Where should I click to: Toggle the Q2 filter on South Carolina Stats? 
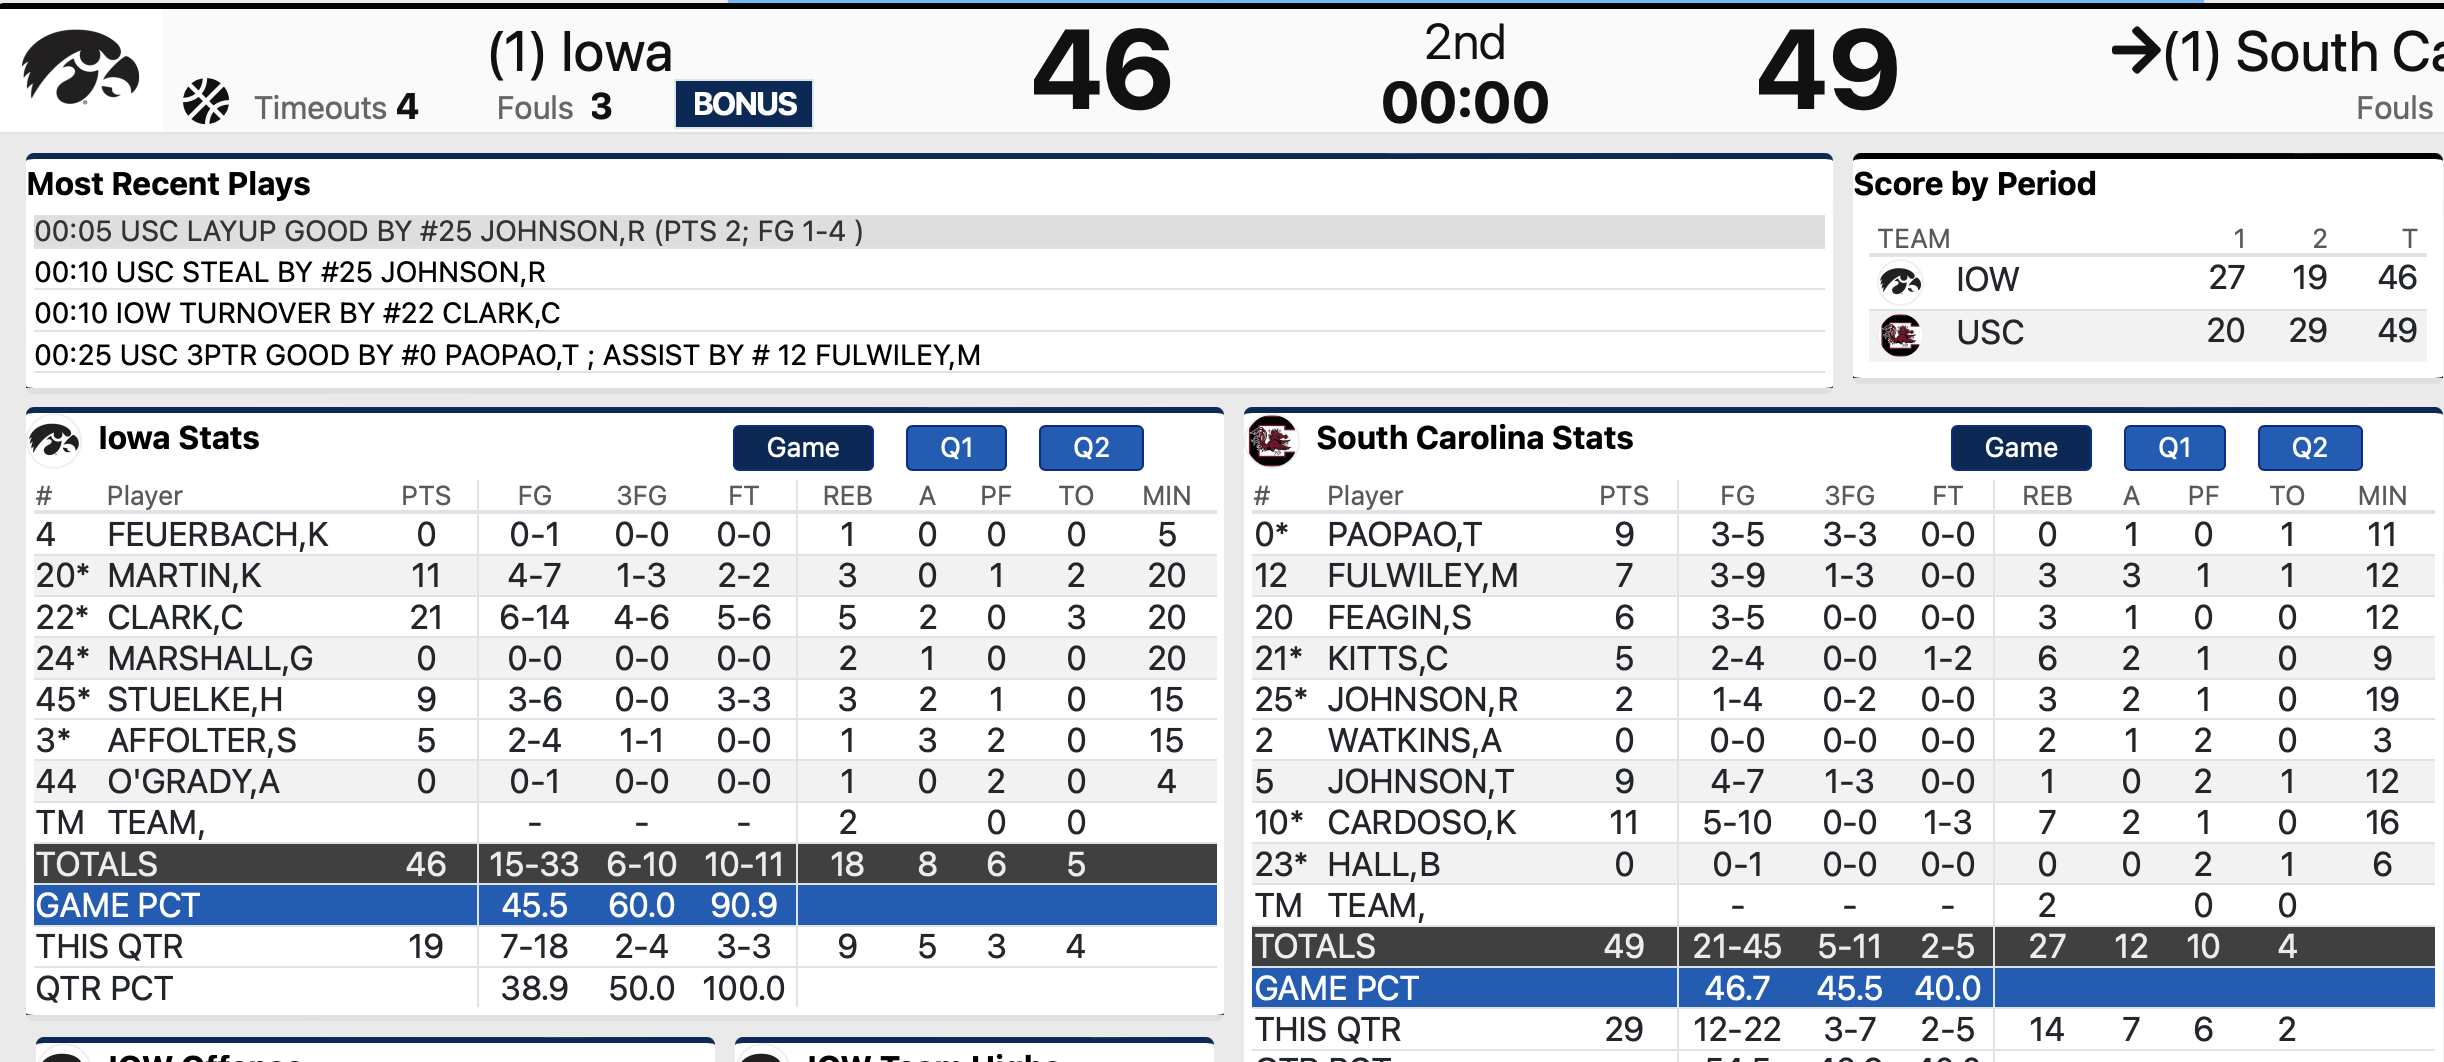2309,448
